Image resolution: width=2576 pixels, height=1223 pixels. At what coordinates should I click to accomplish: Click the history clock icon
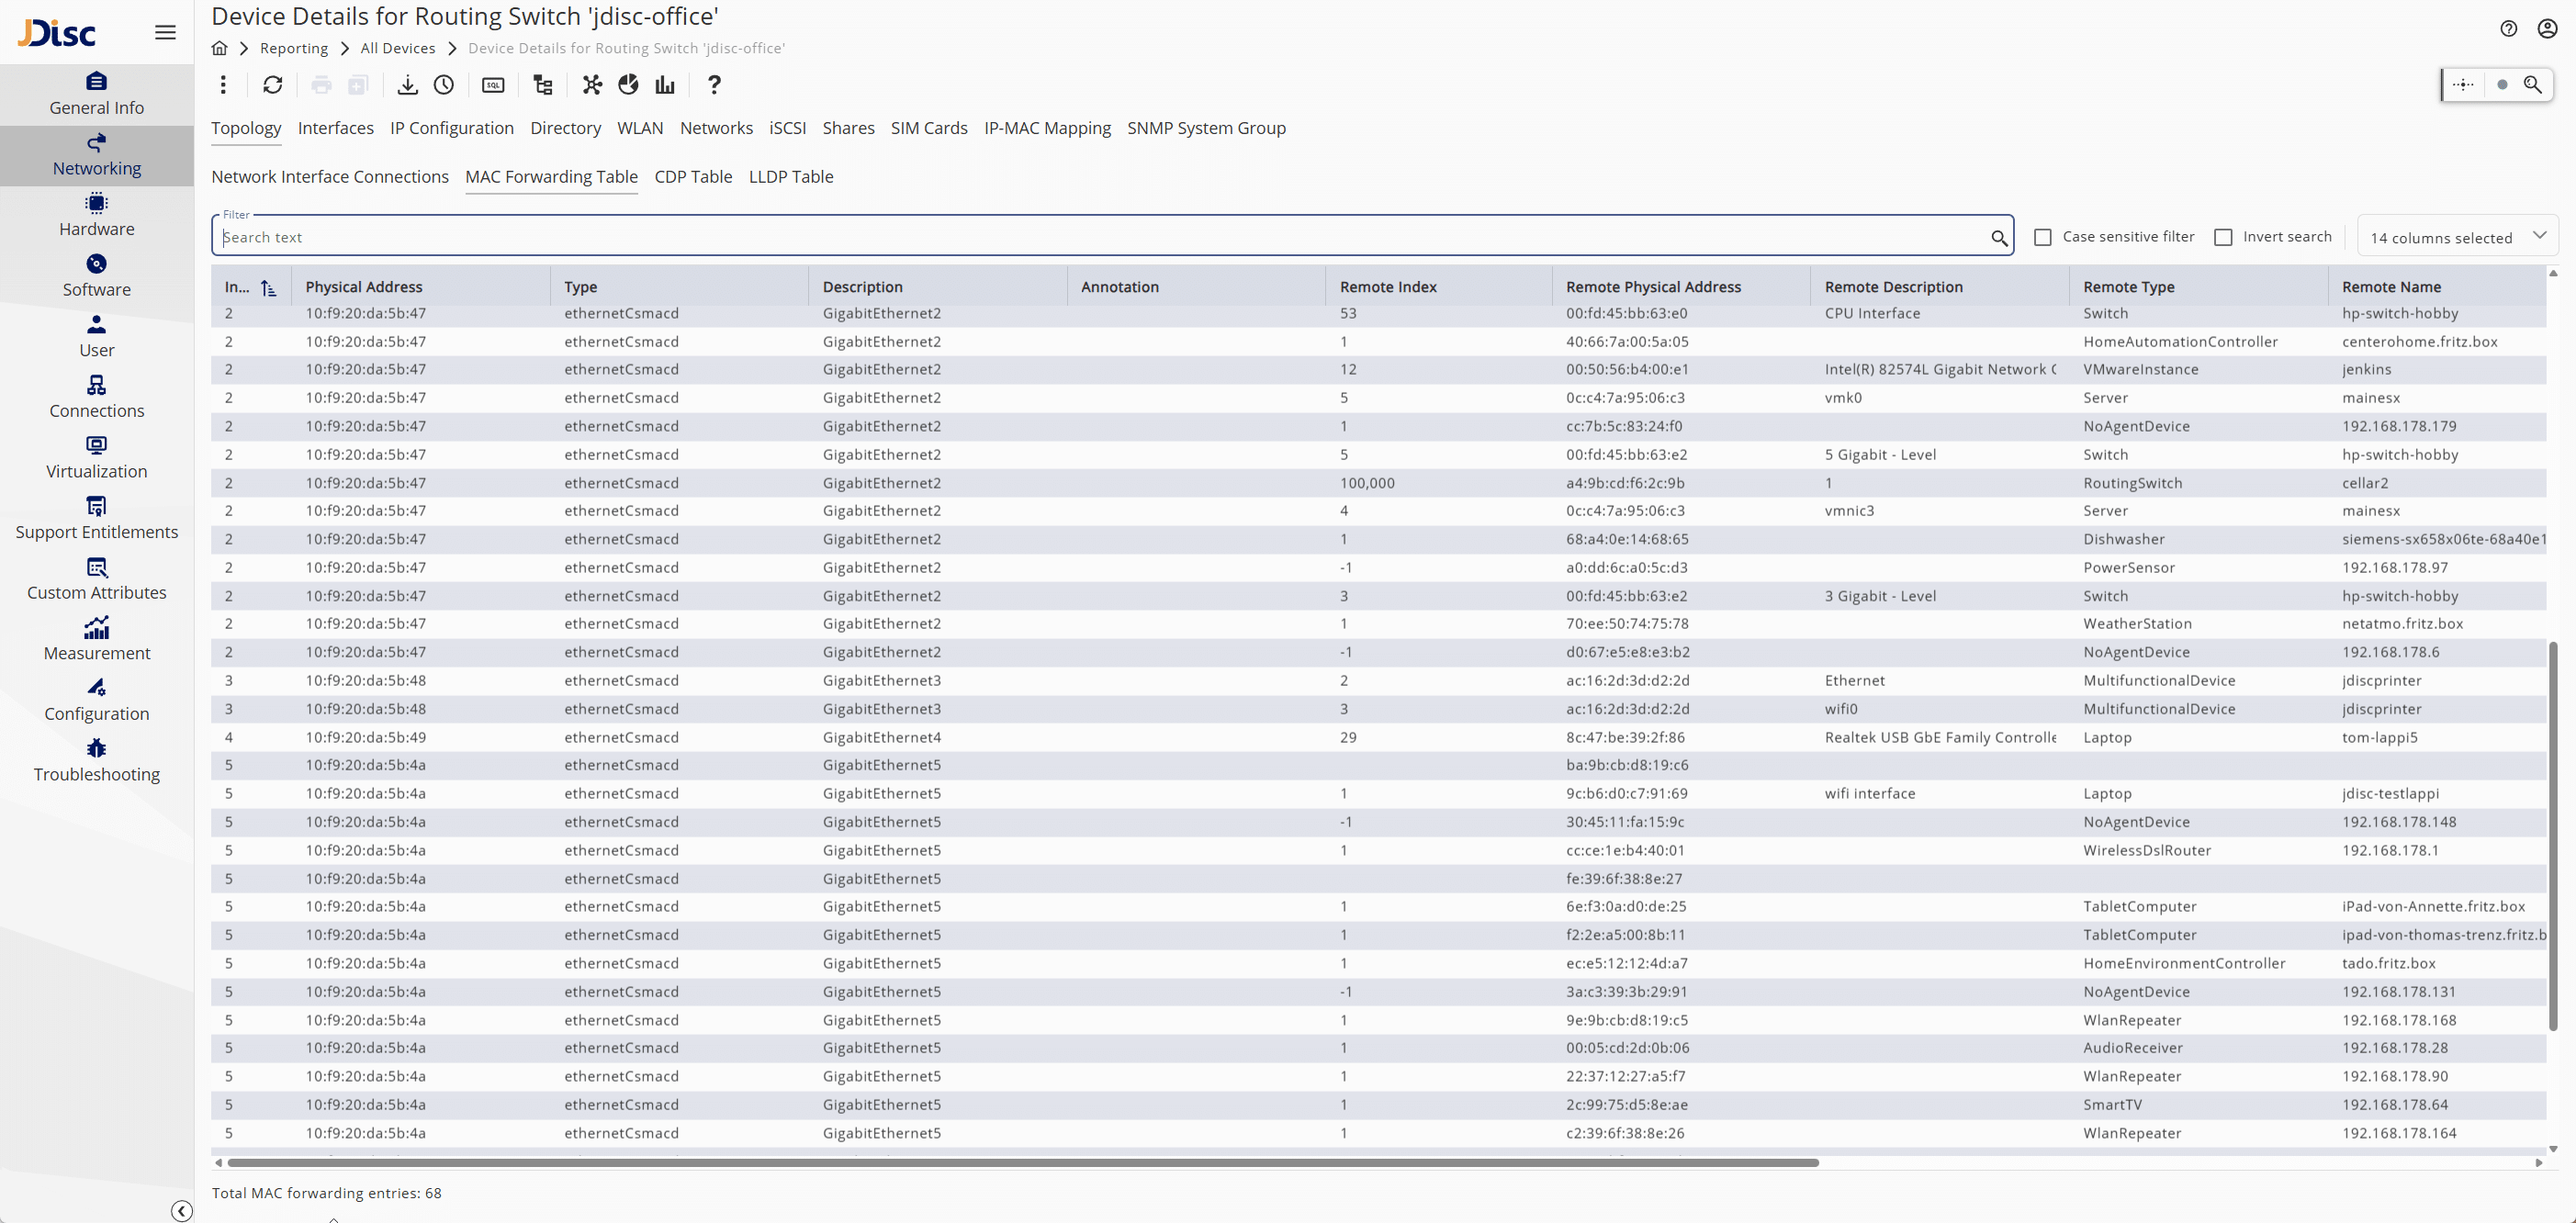[x=444, y=85]
